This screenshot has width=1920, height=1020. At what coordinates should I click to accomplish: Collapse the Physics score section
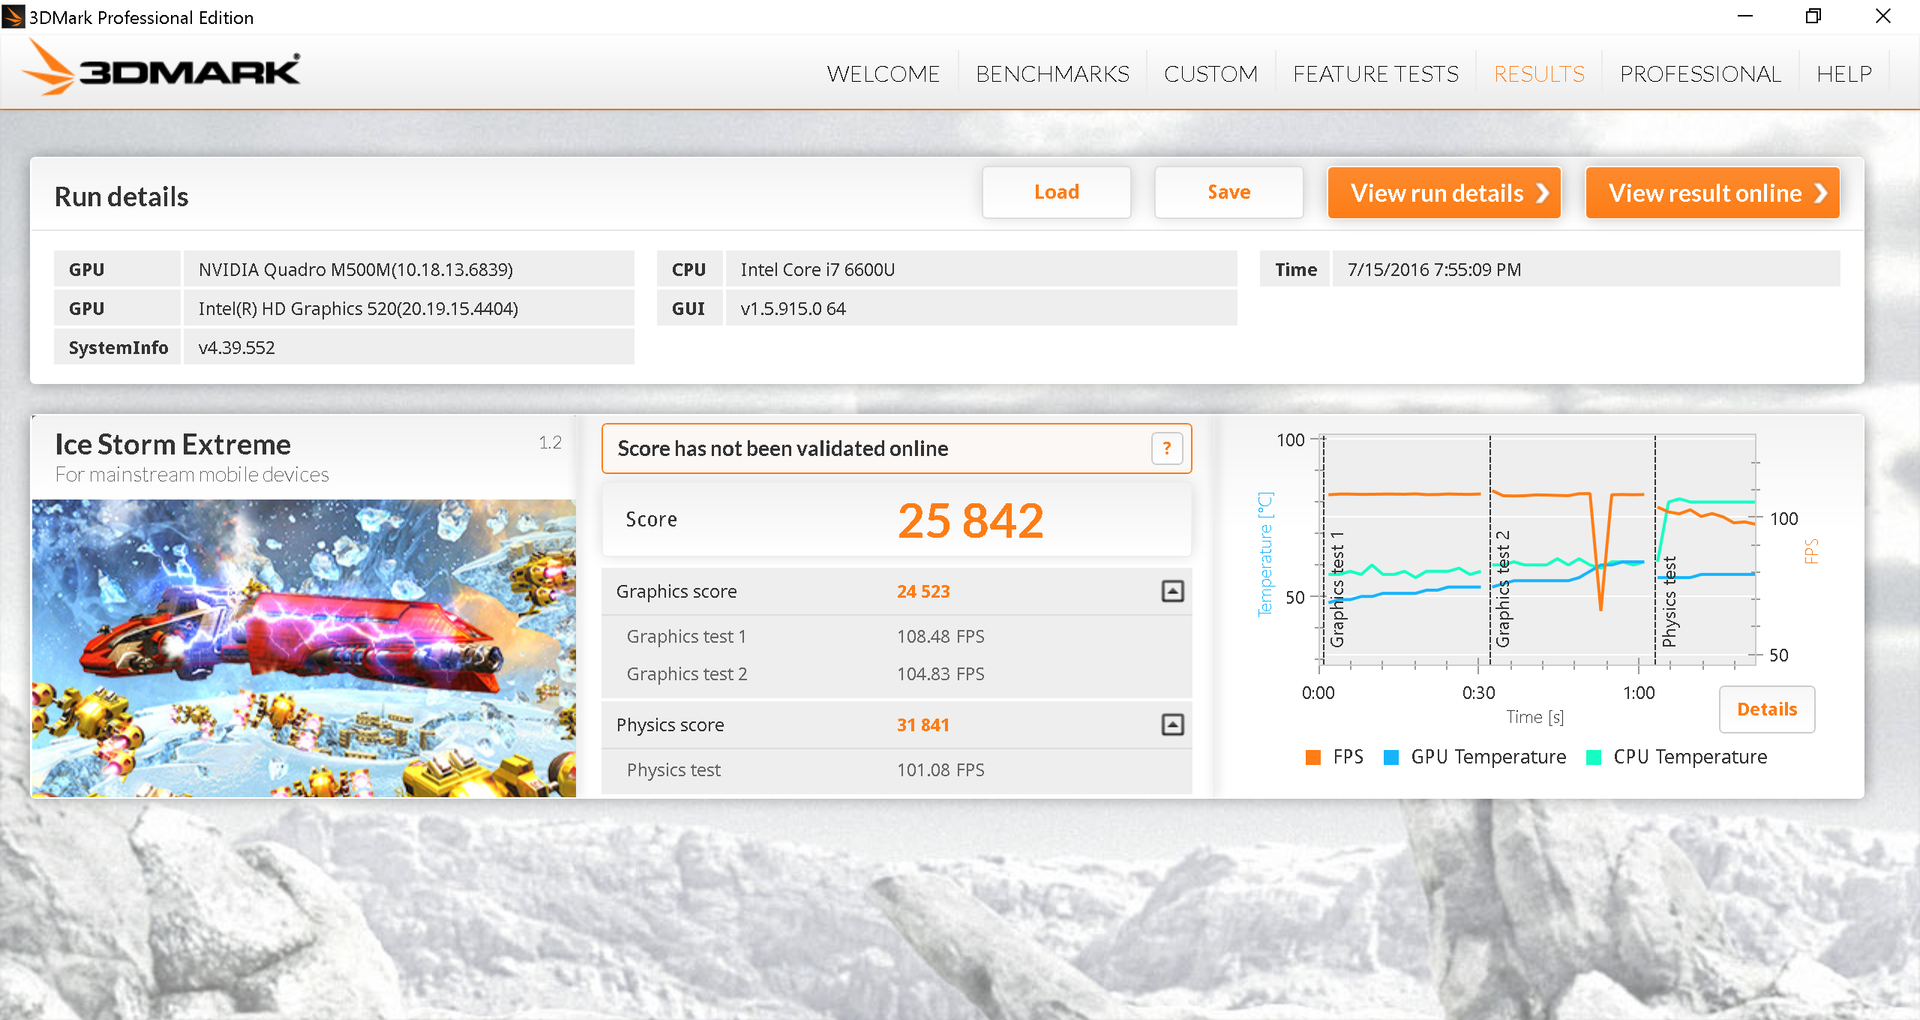coord(1173,725)
